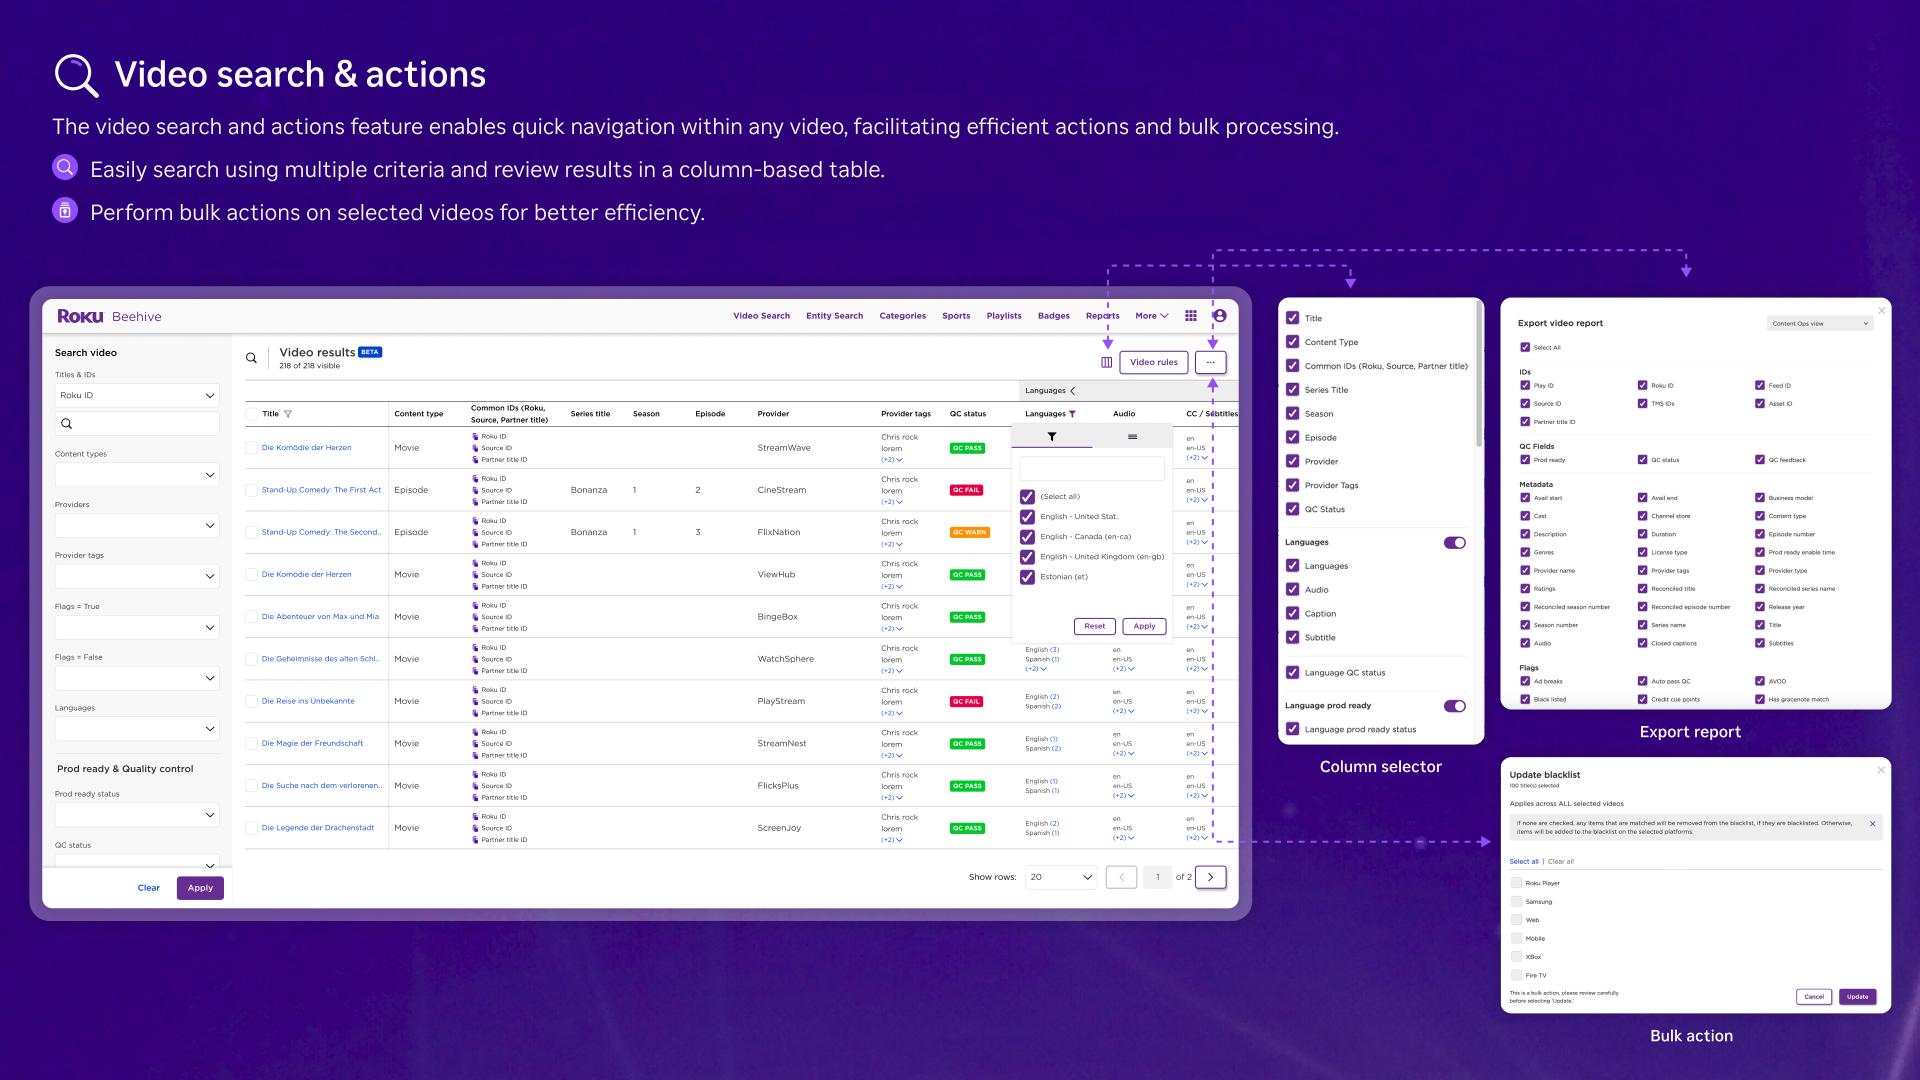
Task: Click the '...' more actions icon
Action: (x=1210, y=362)
